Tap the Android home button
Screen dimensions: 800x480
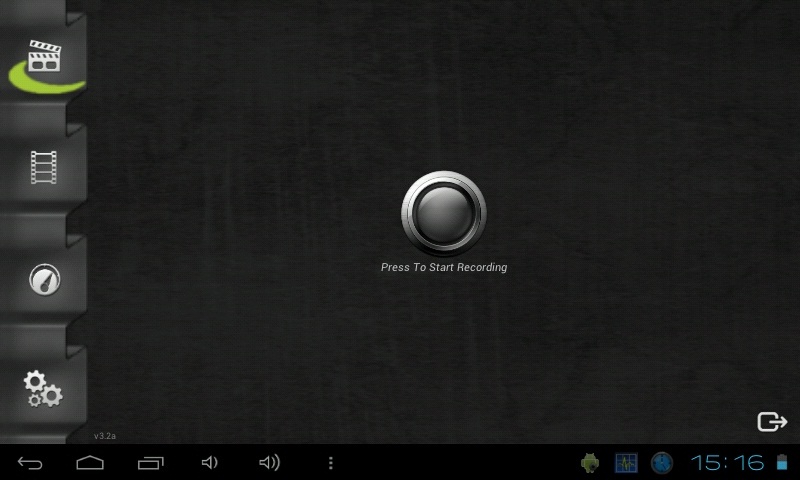pyautogui.click(x=90, y=463)
